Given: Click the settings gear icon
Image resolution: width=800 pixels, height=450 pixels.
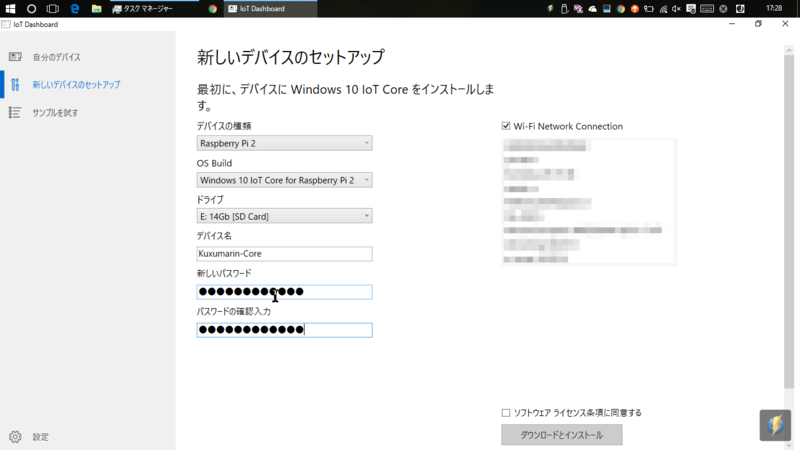Looking at the screenshot, I should (15, 437).
